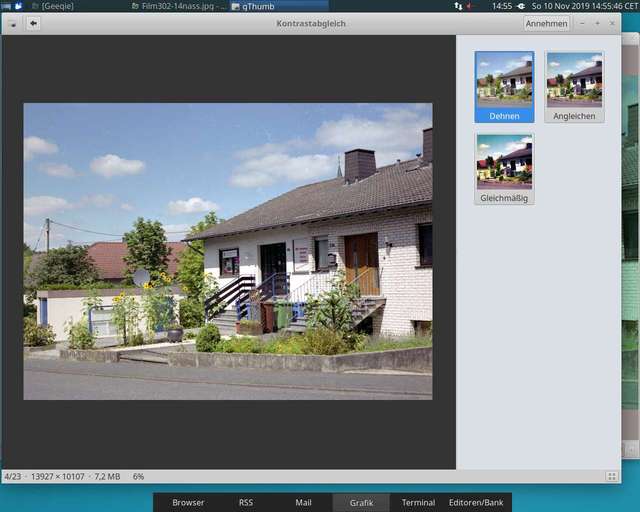Click the zoom-fit icon in the status bar
This screenshot has width=640, height=512.
tap(611, 477)
